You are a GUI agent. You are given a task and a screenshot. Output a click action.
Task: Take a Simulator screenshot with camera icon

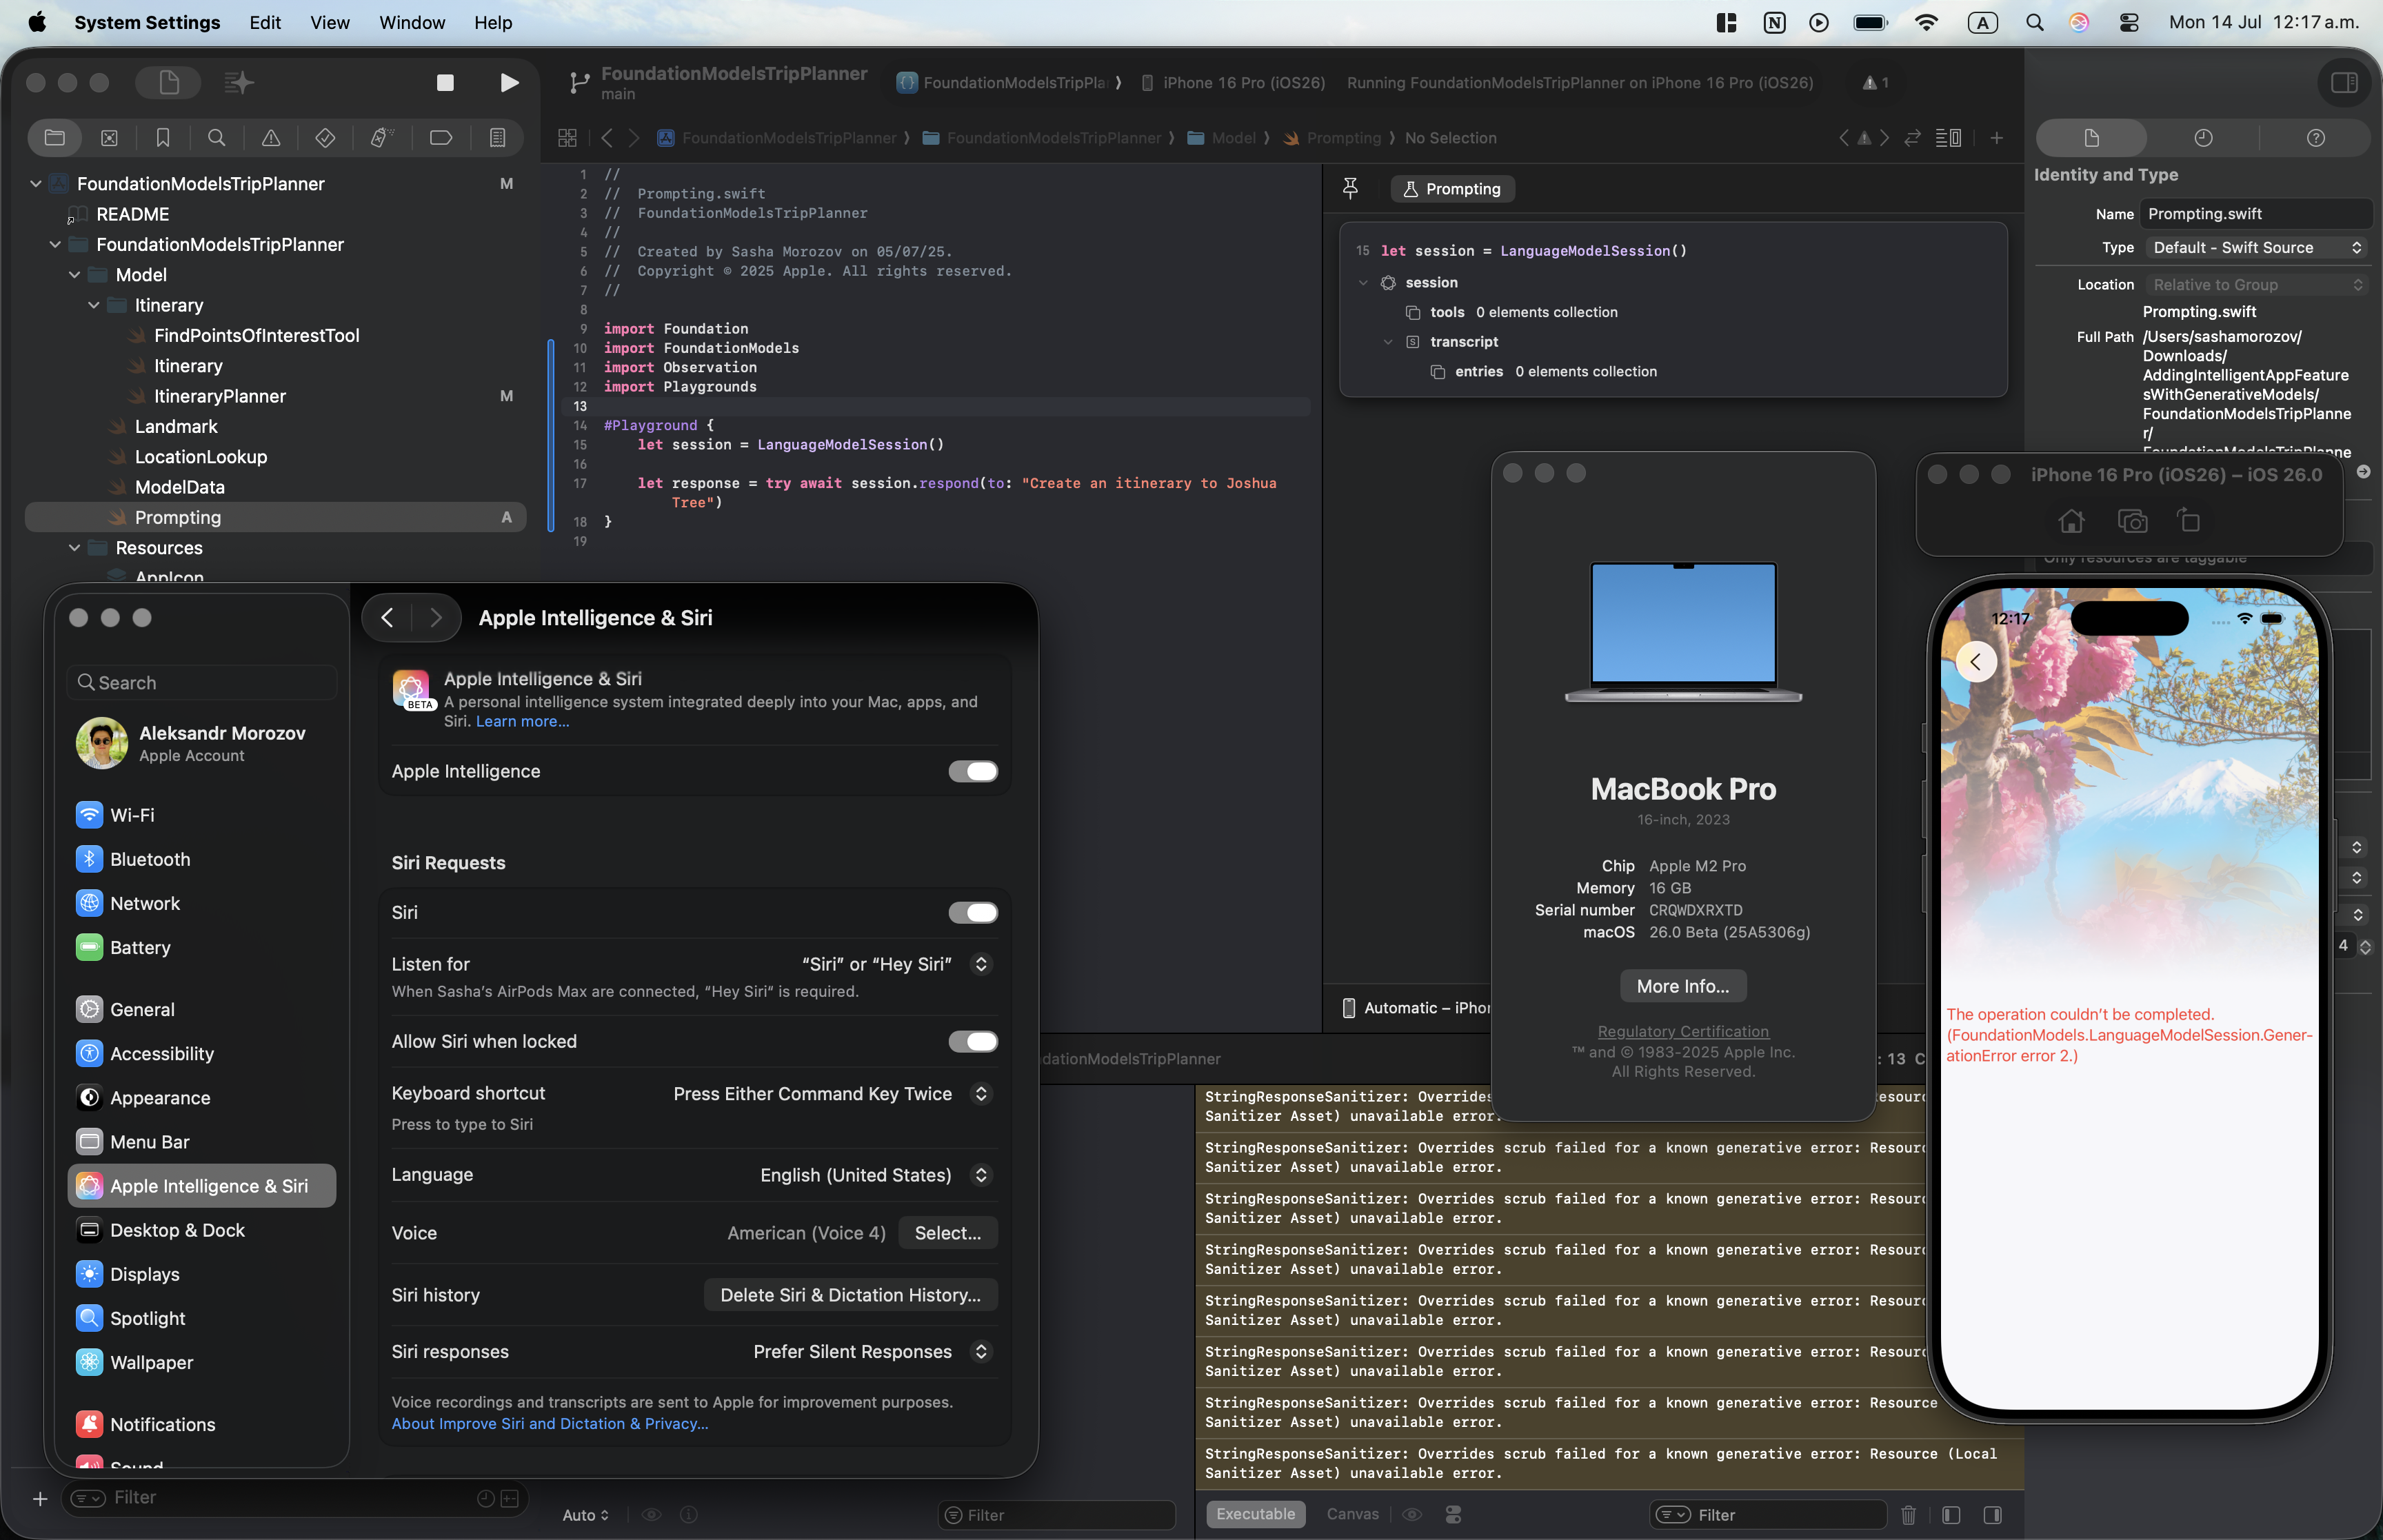[x=2132, y=521]
